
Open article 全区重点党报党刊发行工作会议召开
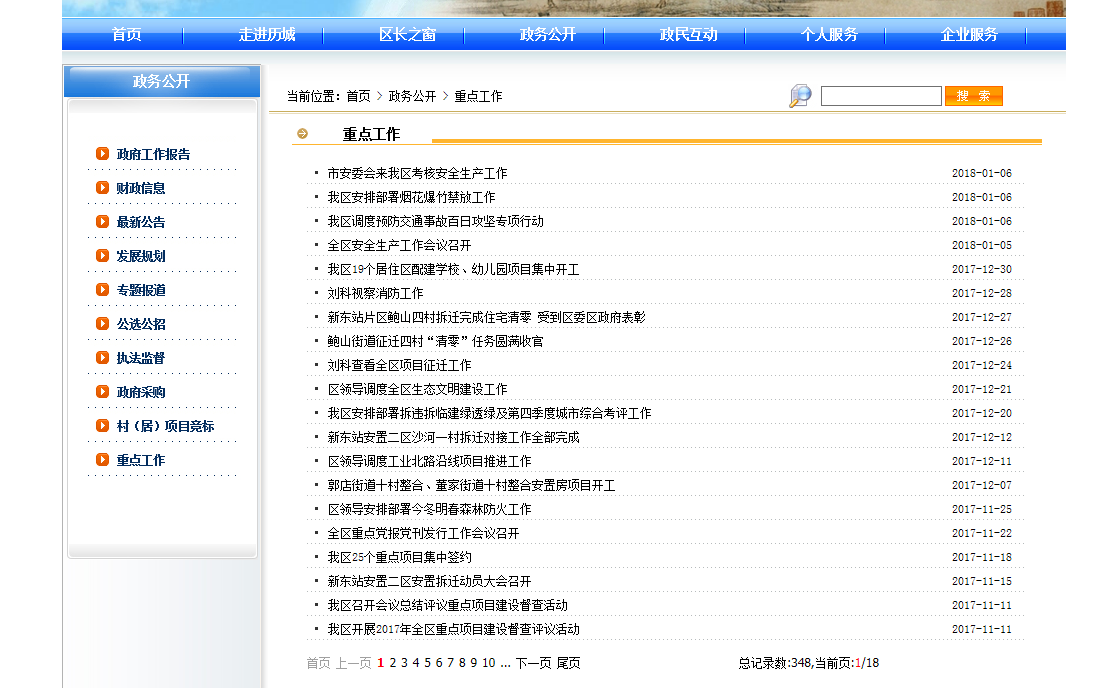(424, 533)
